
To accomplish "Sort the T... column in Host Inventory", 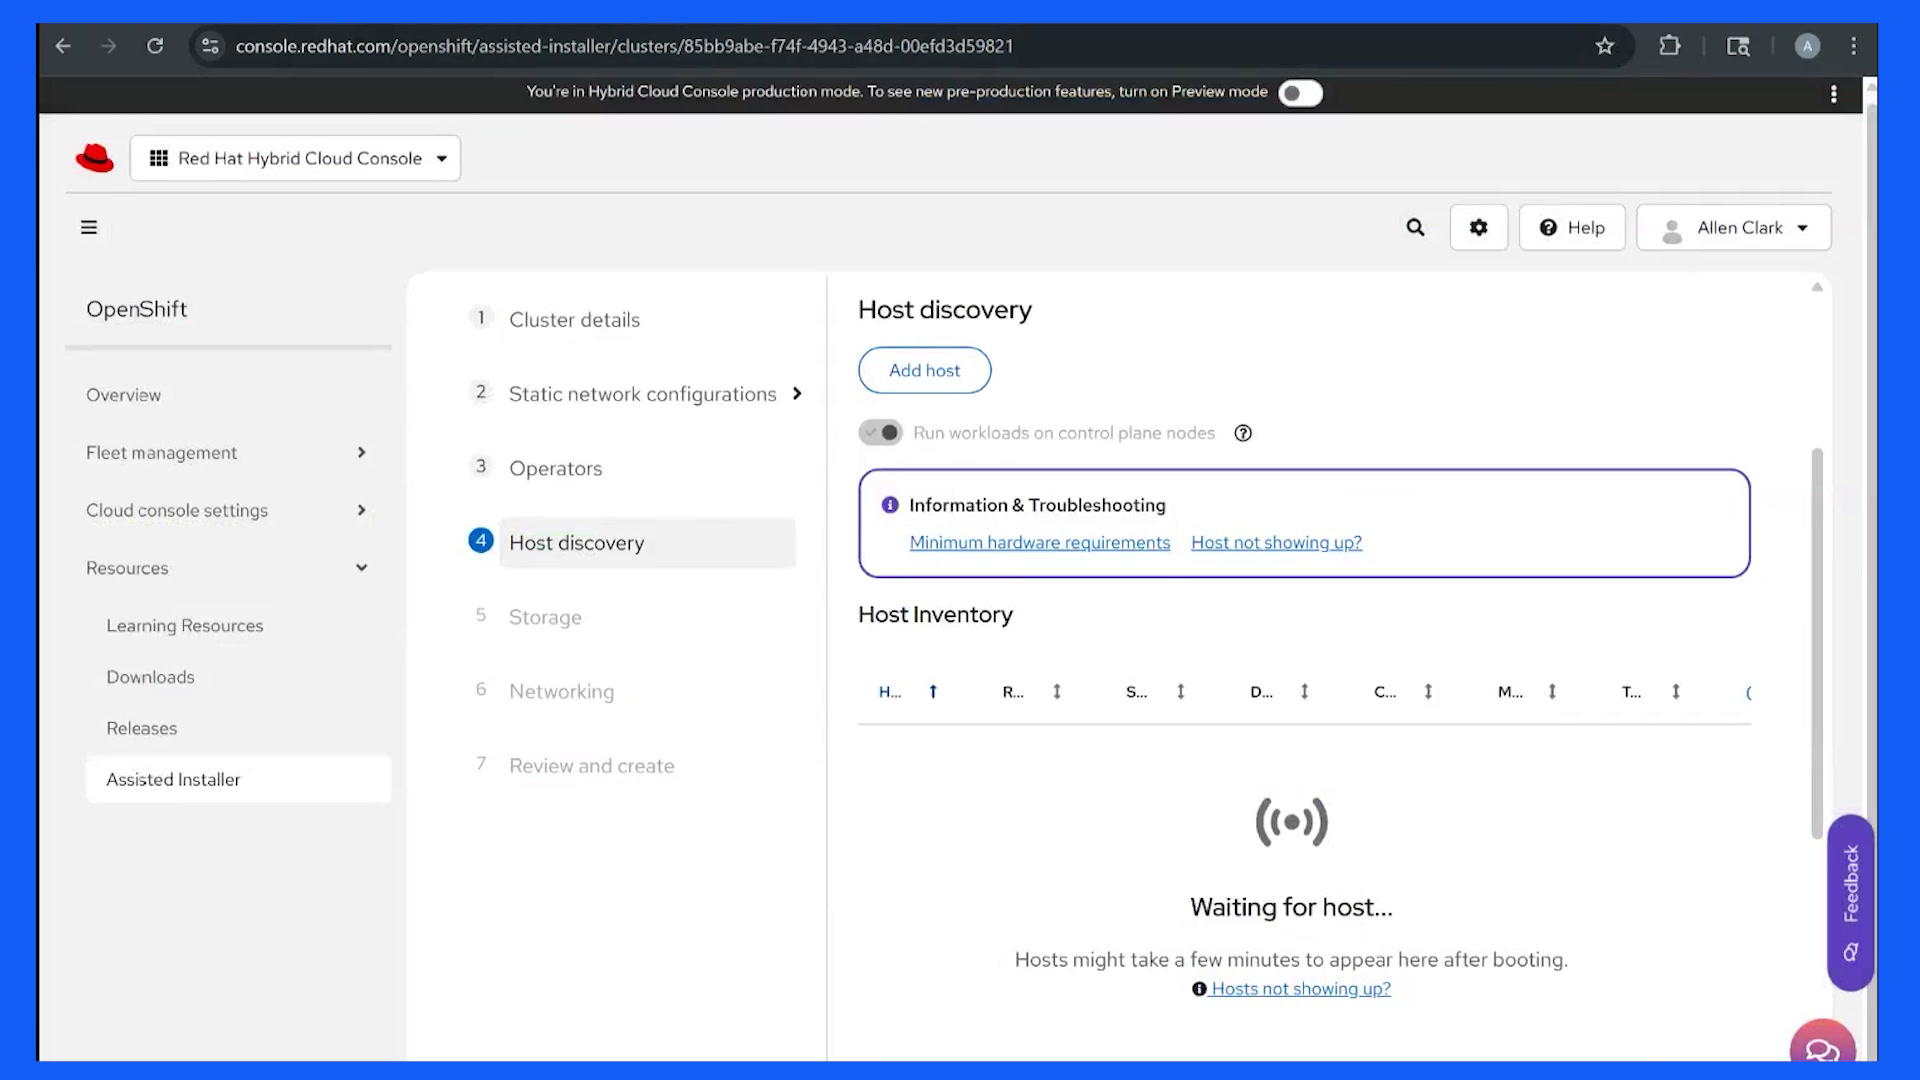I will coord(1677,692).
